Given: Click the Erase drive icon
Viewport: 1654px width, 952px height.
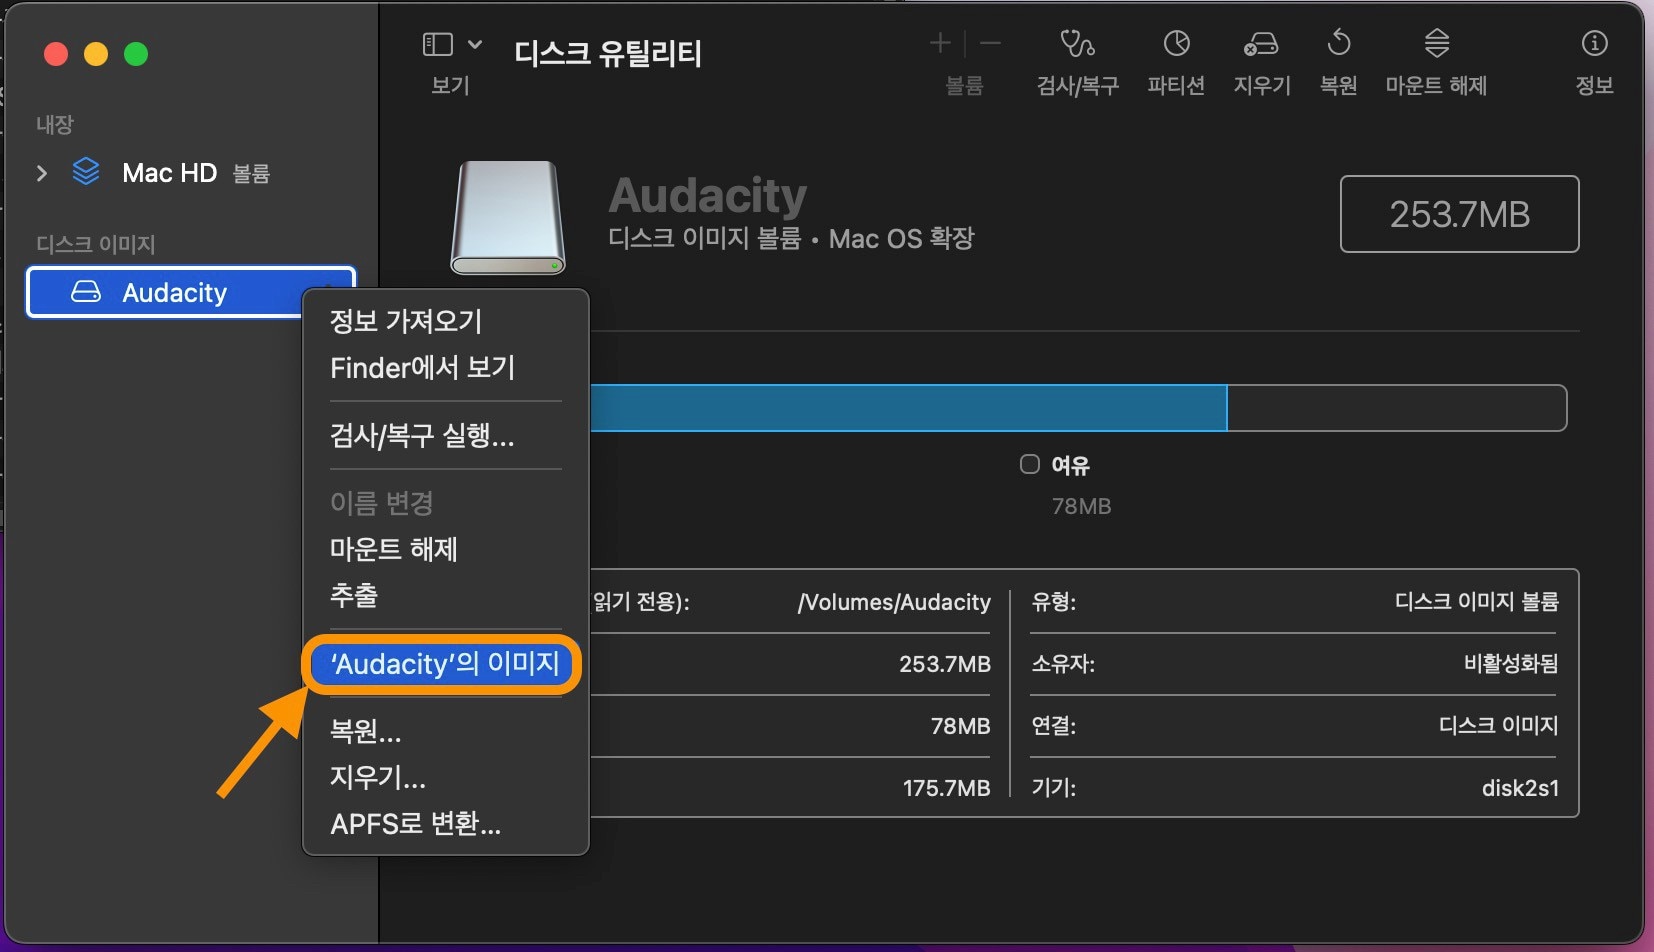Looking at the screenshot, I should 1261,44.
